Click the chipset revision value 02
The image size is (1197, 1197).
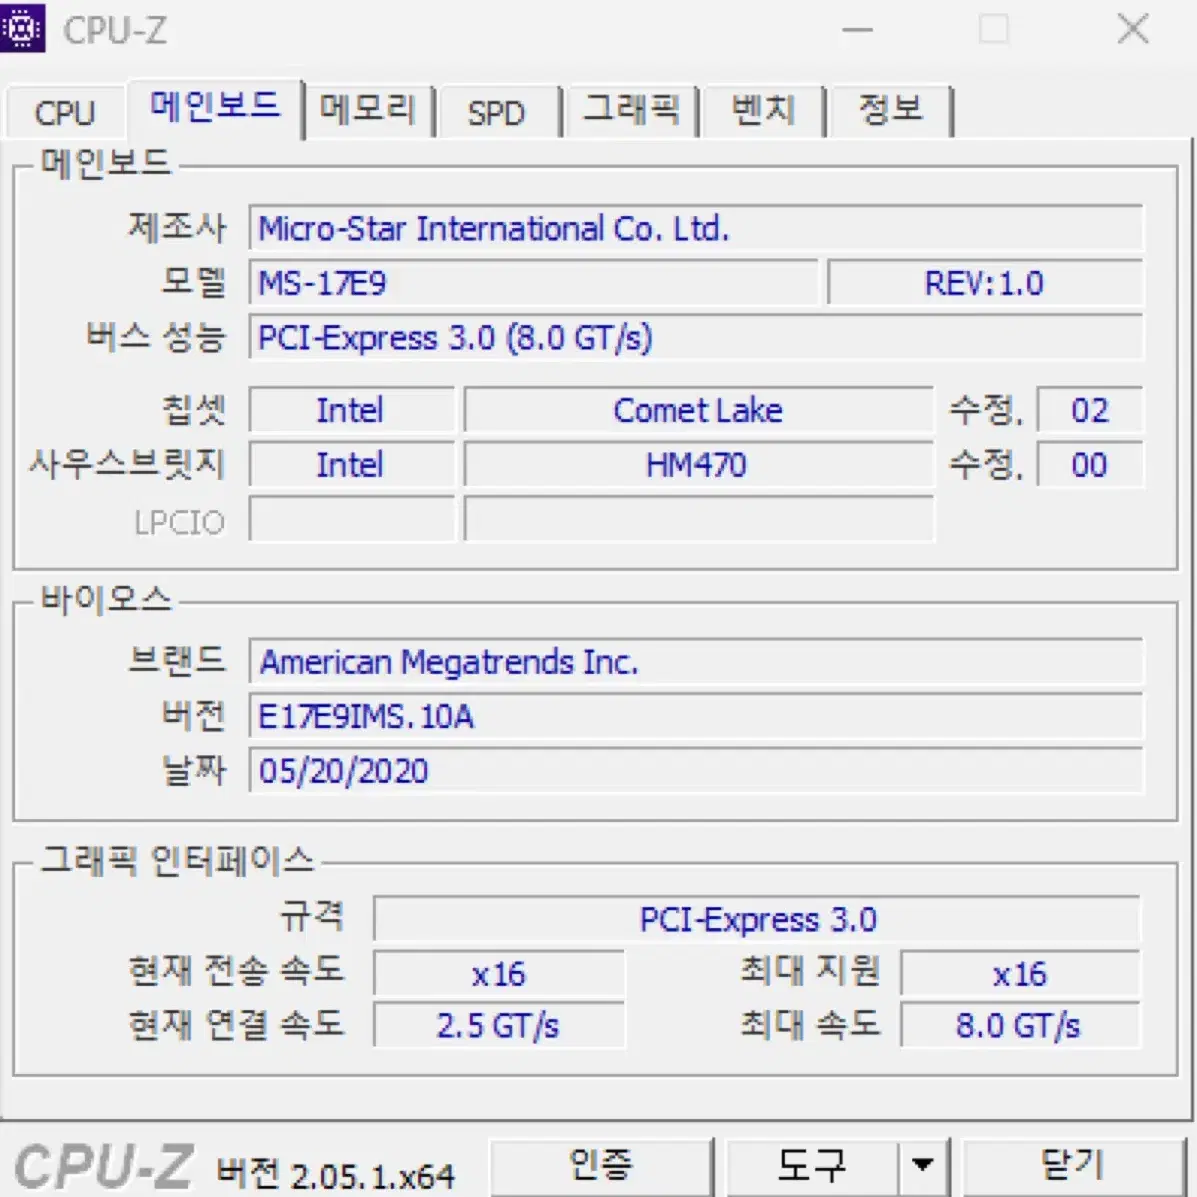[x=1090, y=411]
